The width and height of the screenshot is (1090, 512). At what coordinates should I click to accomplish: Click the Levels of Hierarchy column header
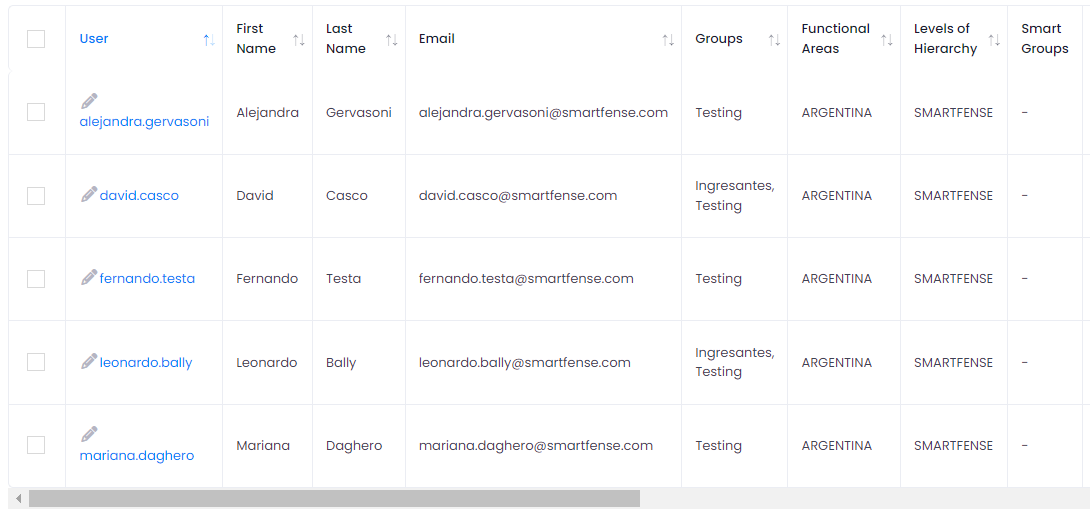[945, 39]
